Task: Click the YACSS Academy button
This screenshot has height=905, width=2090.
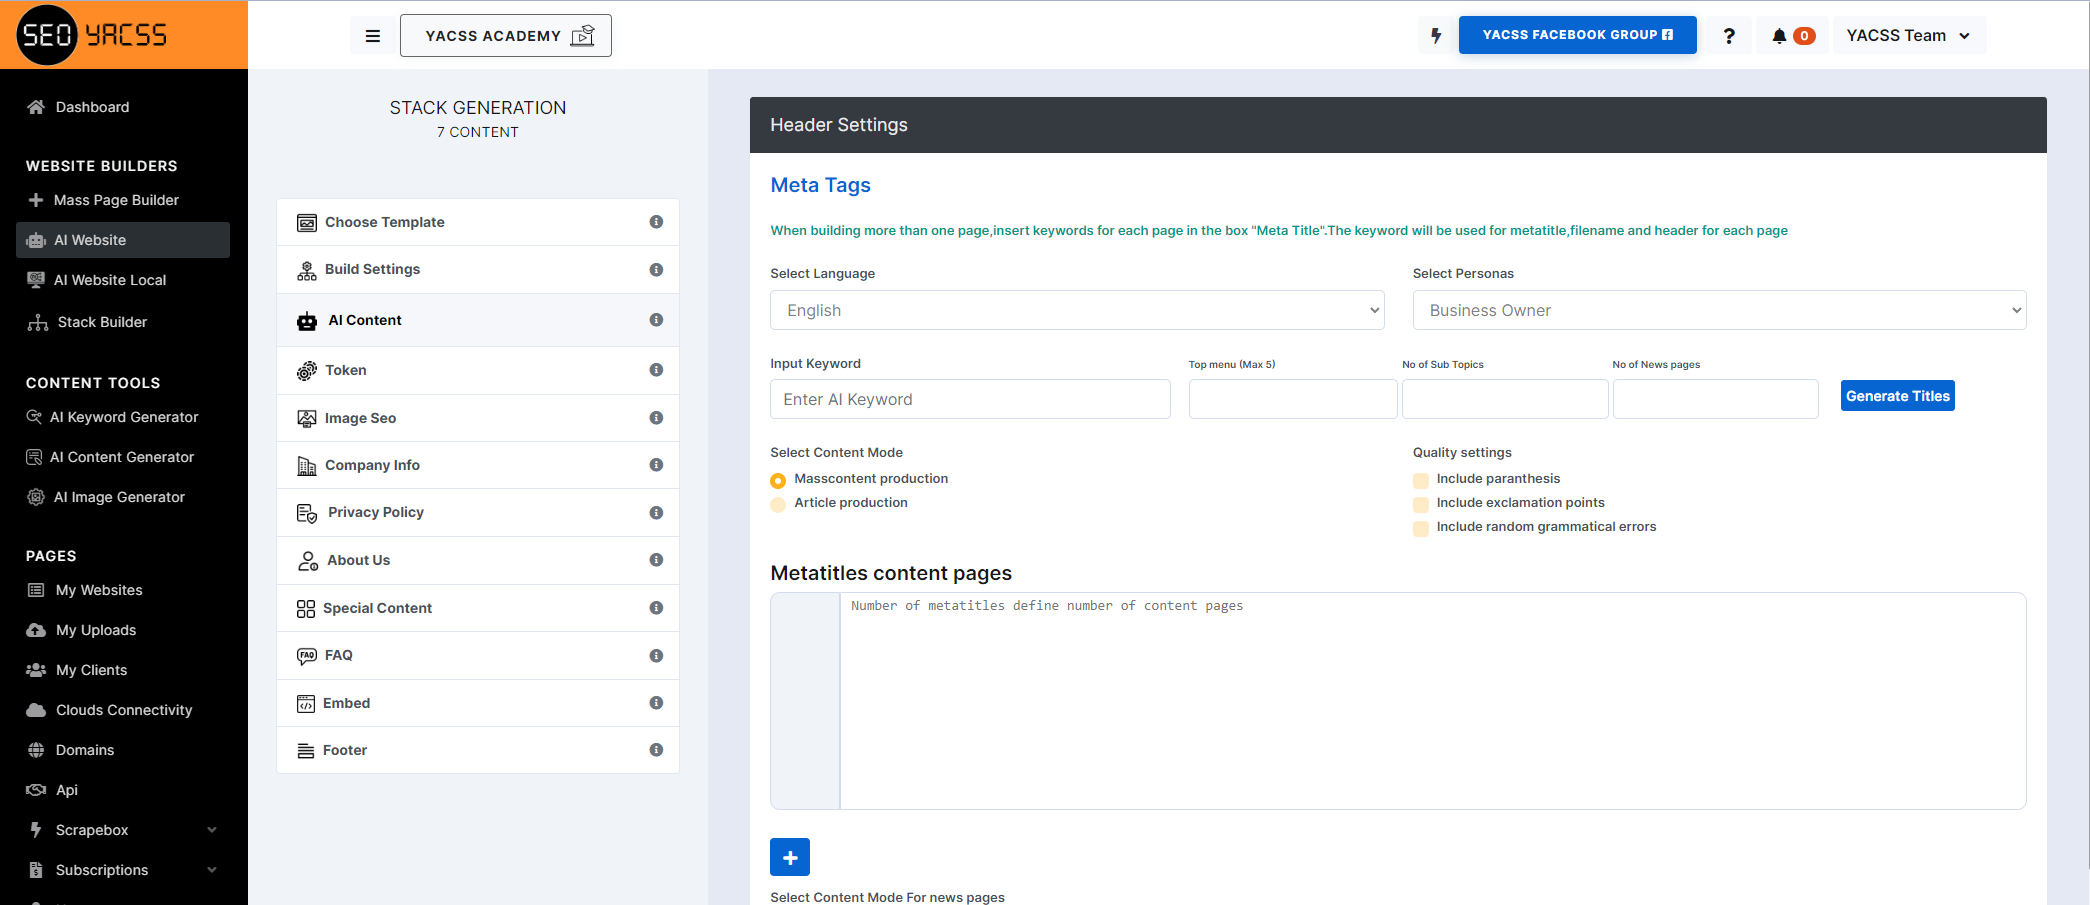Action: tap(506, 36)
